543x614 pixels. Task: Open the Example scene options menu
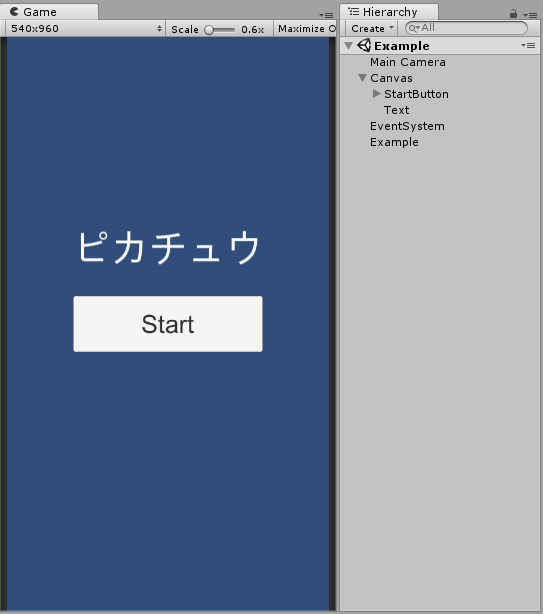pos(528,45)
